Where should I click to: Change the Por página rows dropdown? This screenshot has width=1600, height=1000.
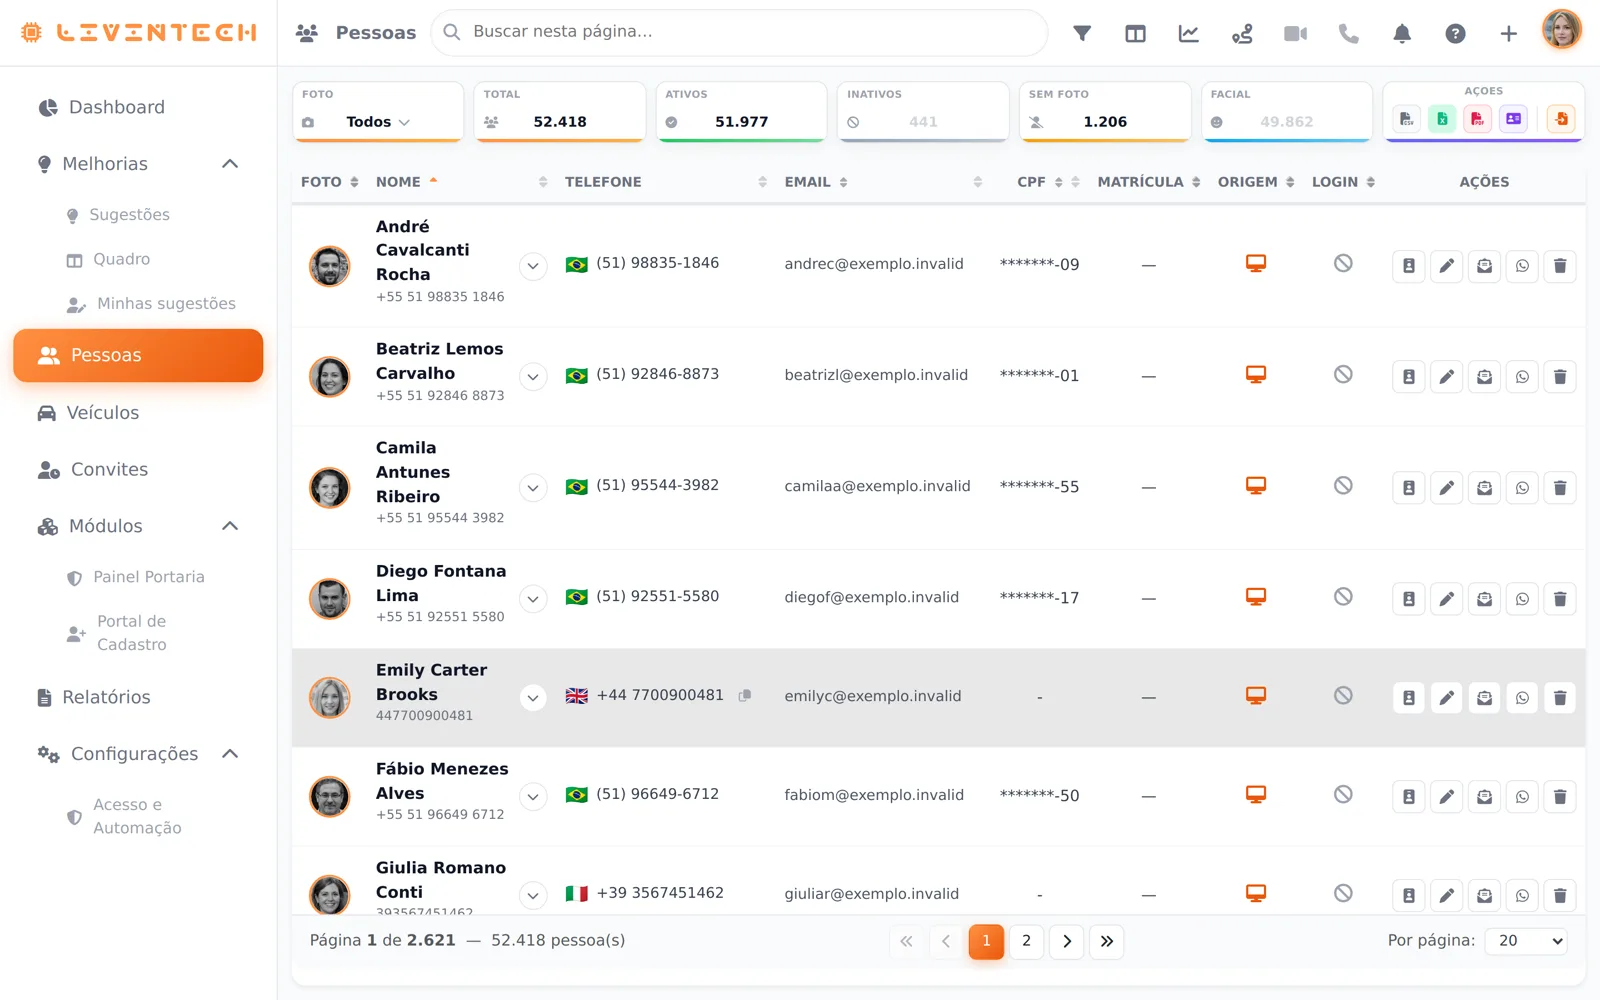(x=1526, y=941)
